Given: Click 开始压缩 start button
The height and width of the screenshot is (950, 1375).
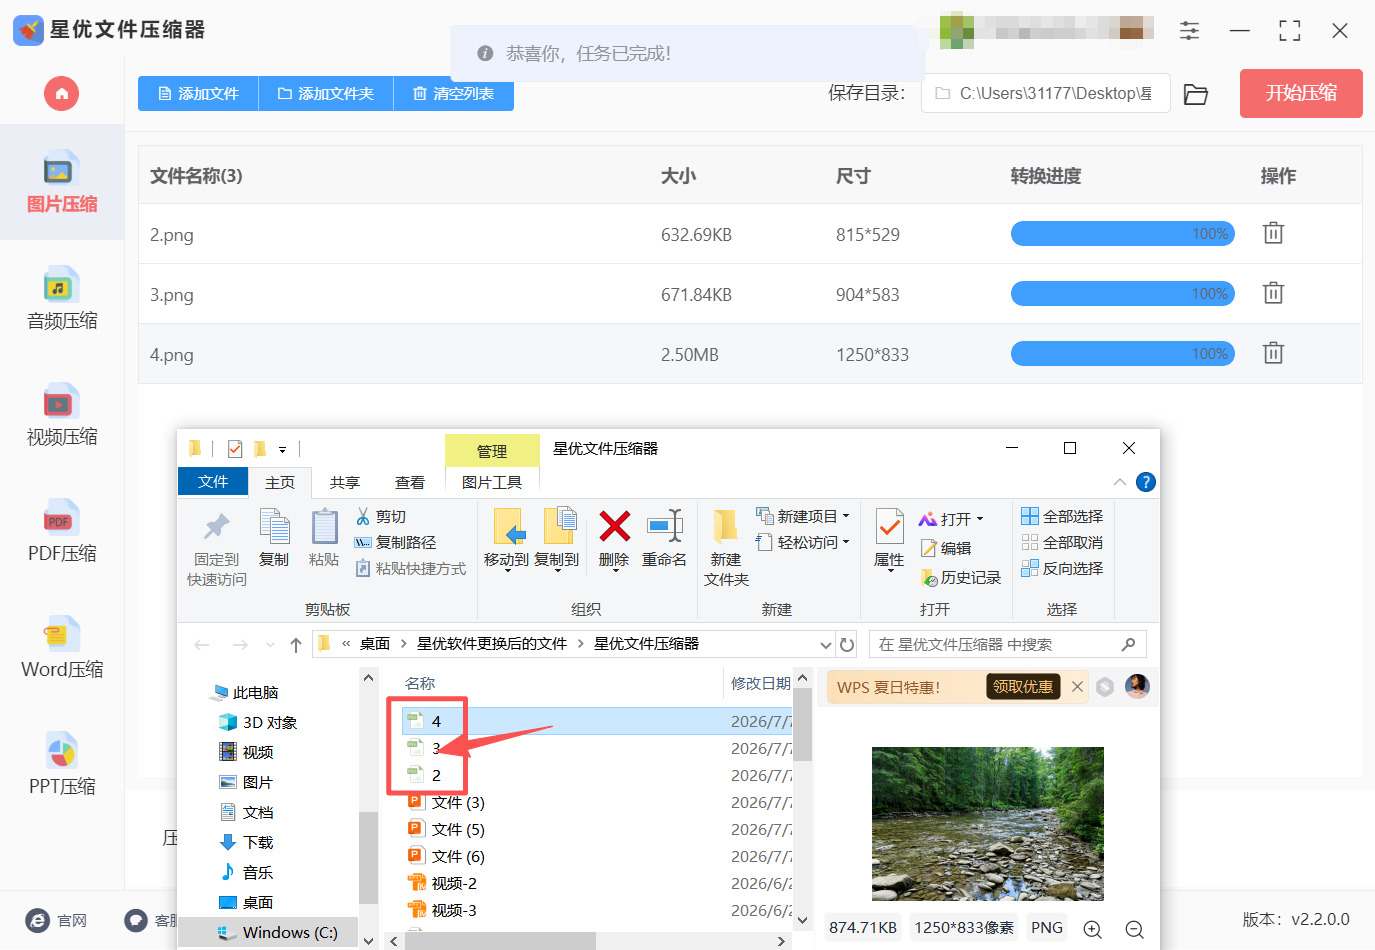Looking at the screenshot, I should (x=1301, y=93).
